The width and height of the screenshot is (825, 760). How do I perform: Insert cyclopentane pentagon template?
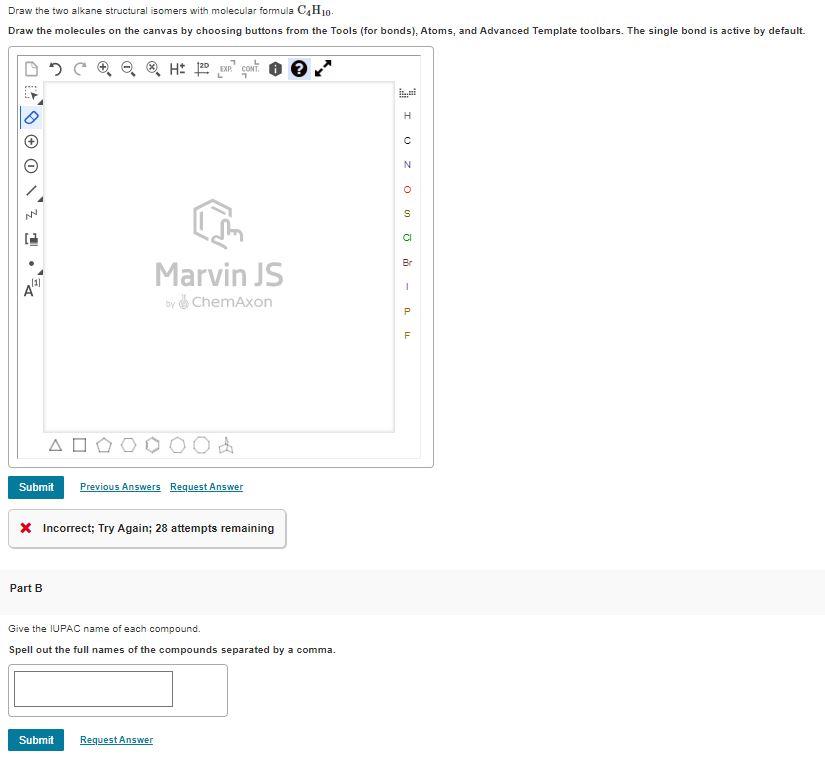point(104,445)
